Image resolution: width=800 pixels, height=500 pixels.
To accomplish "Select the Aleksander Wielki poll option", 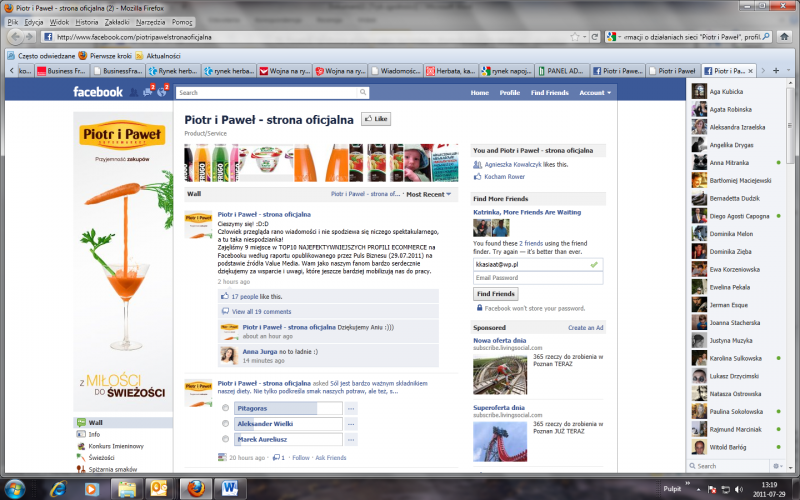I will tap(225, 423).
